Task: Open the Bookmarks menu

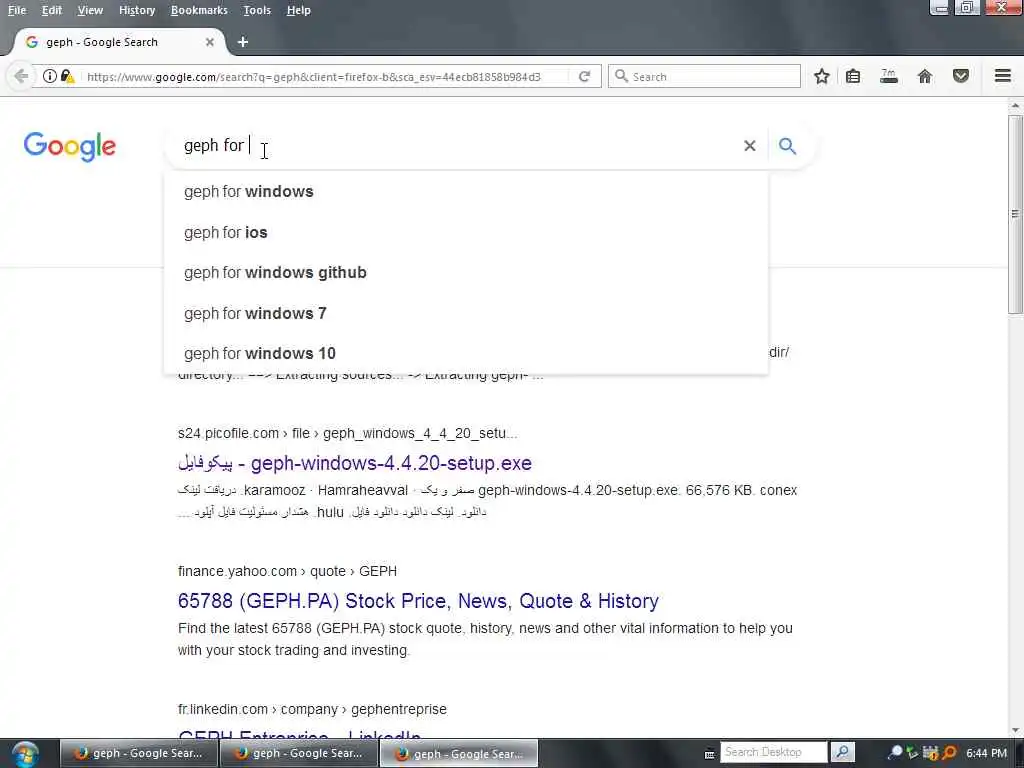Action: pyautogui.click(x=199, y=10)
